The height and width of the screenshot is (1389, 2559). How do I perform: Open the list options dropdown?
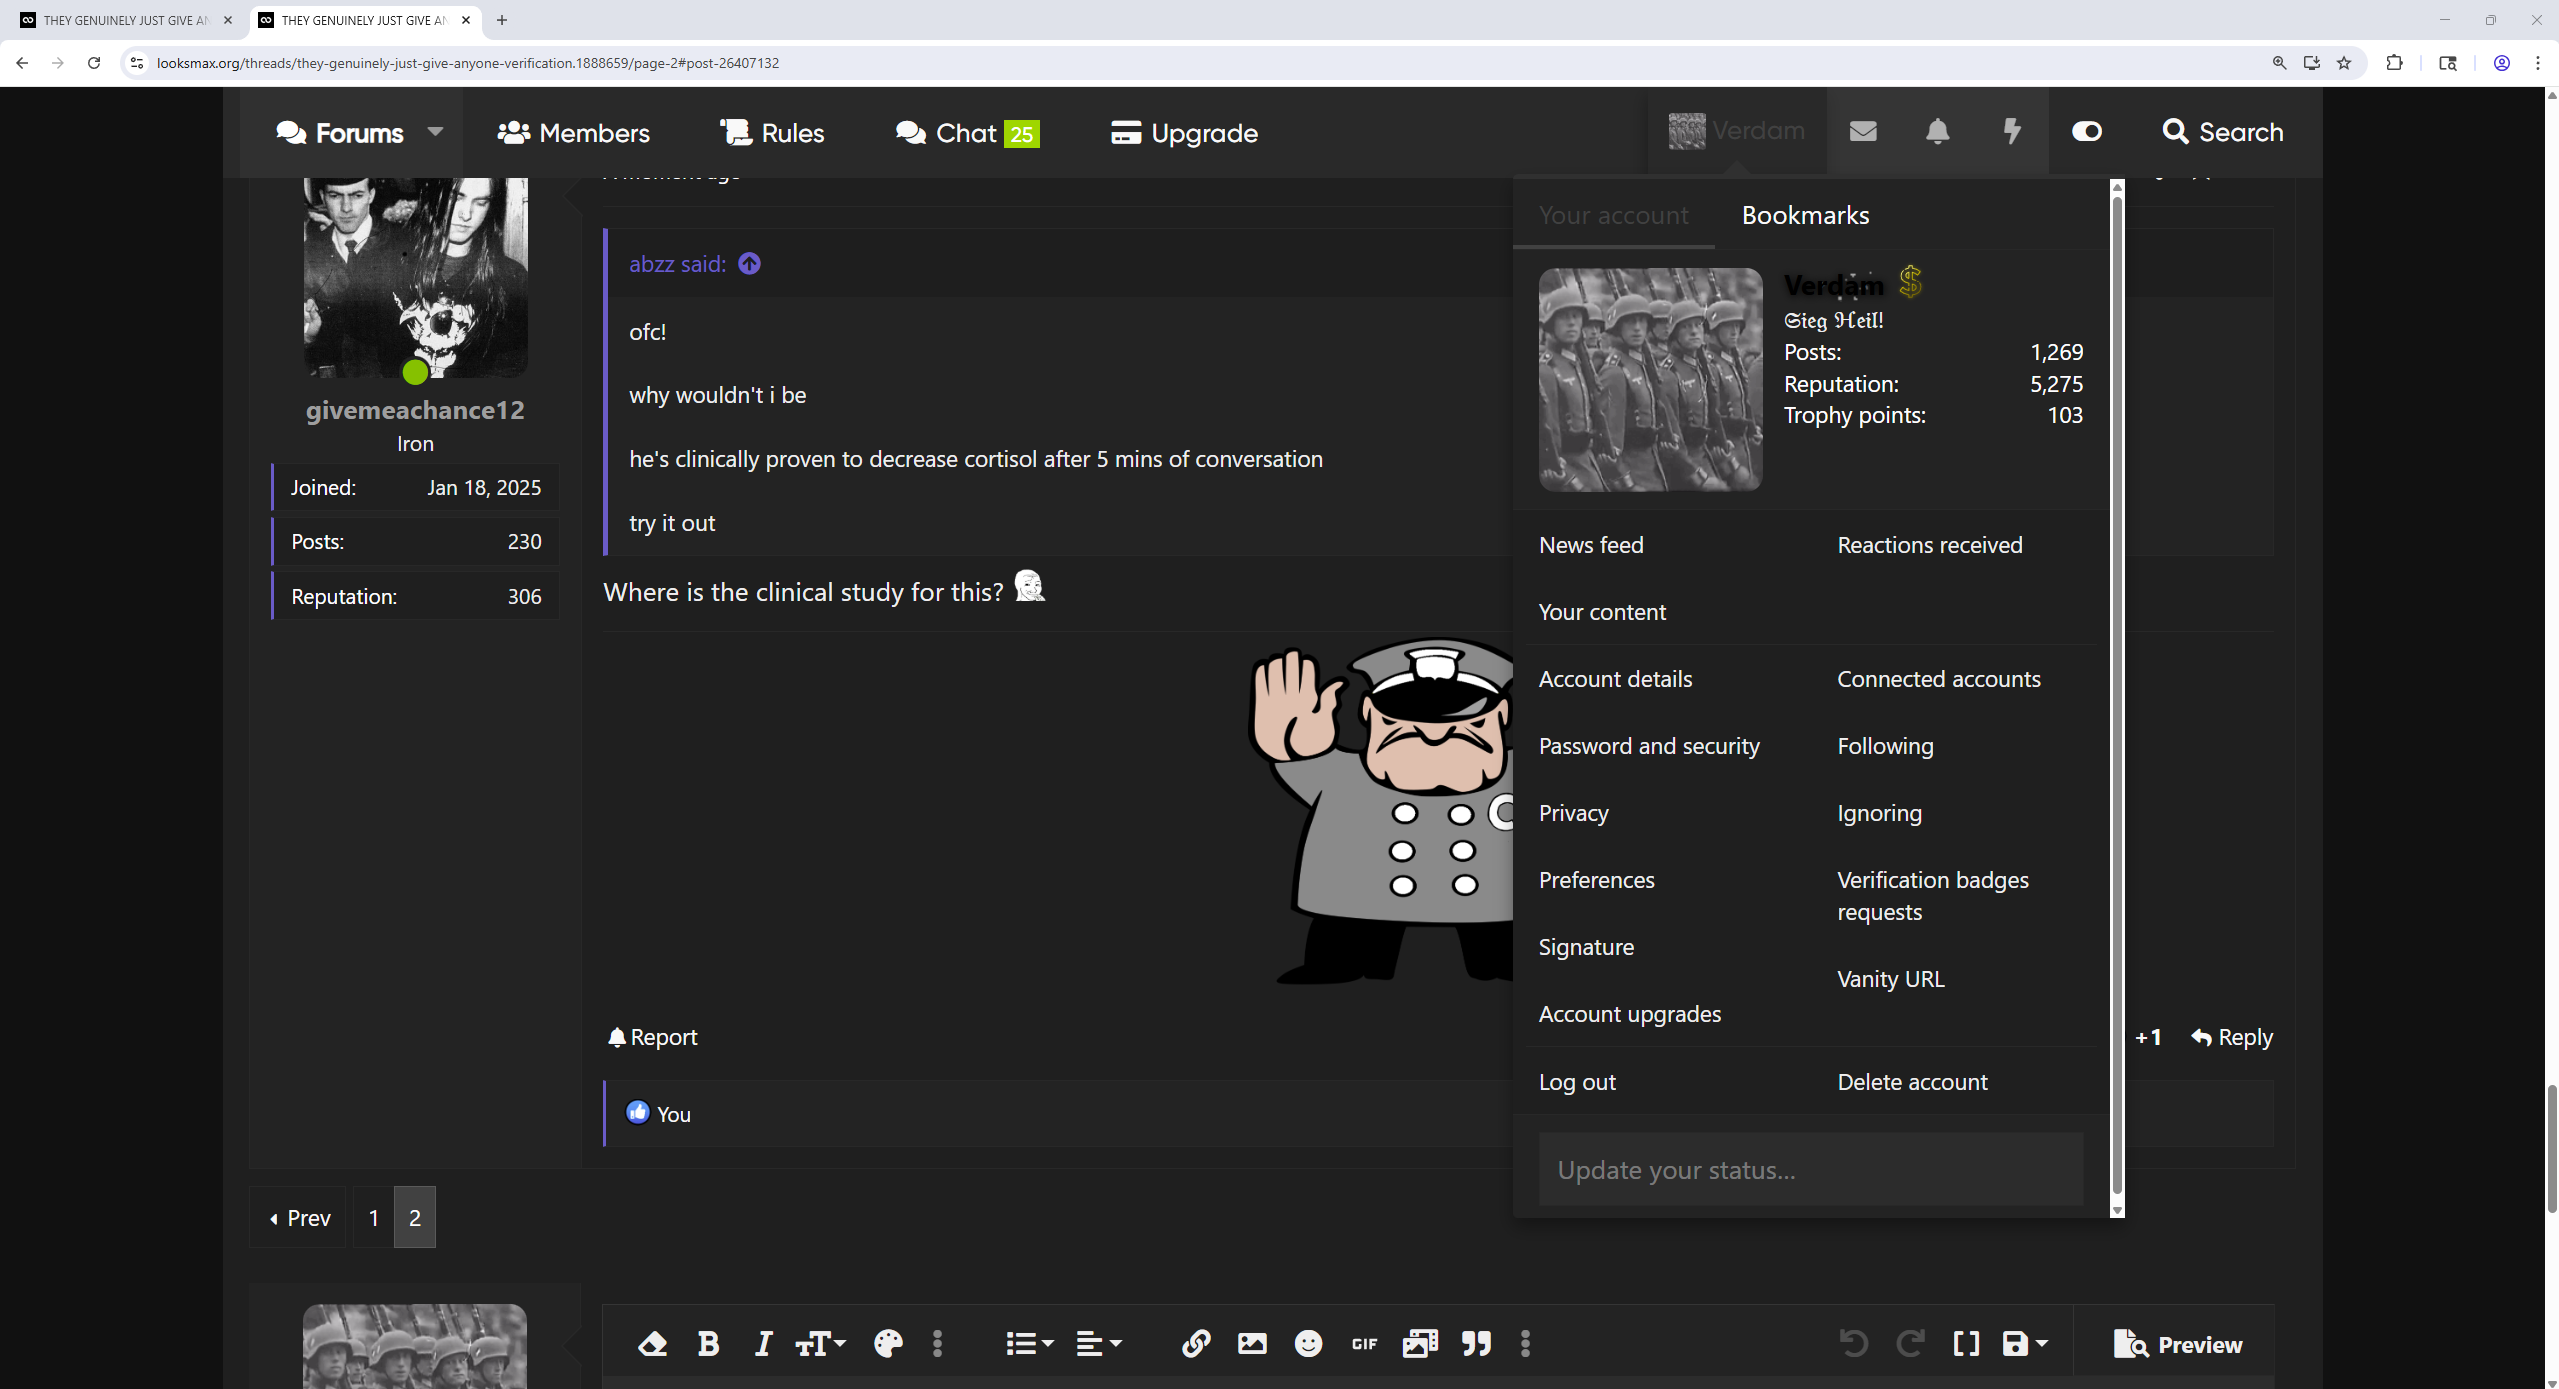(1029, 1343)
